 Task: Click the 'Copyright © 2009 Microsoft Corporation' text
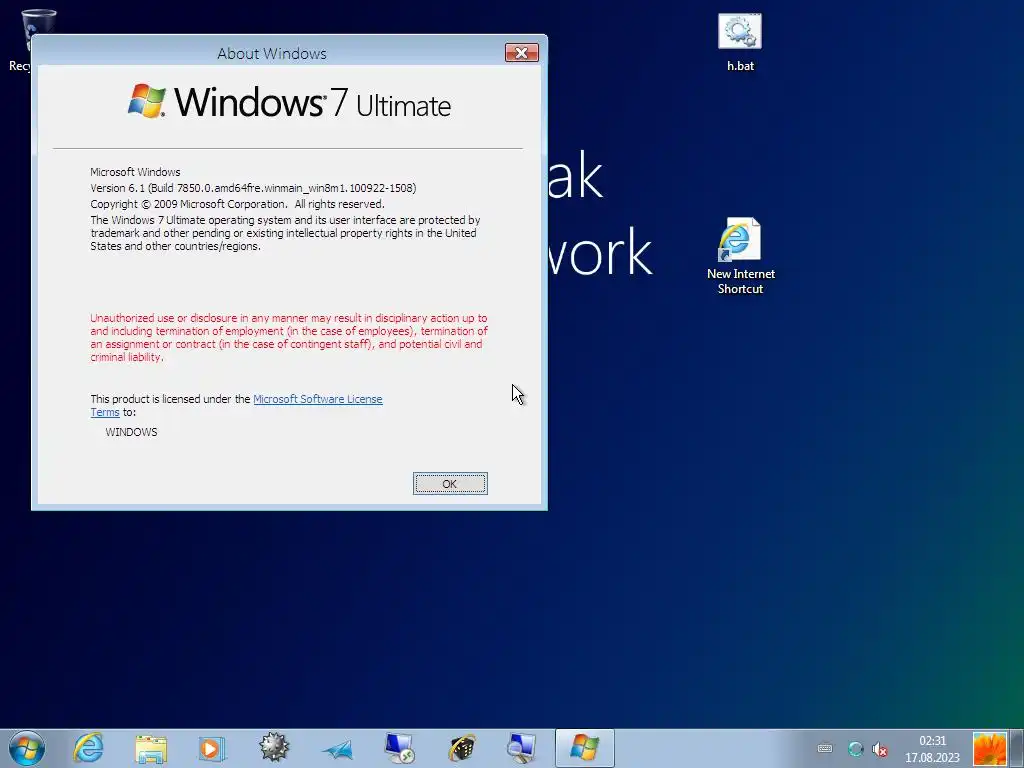(188, 204)
